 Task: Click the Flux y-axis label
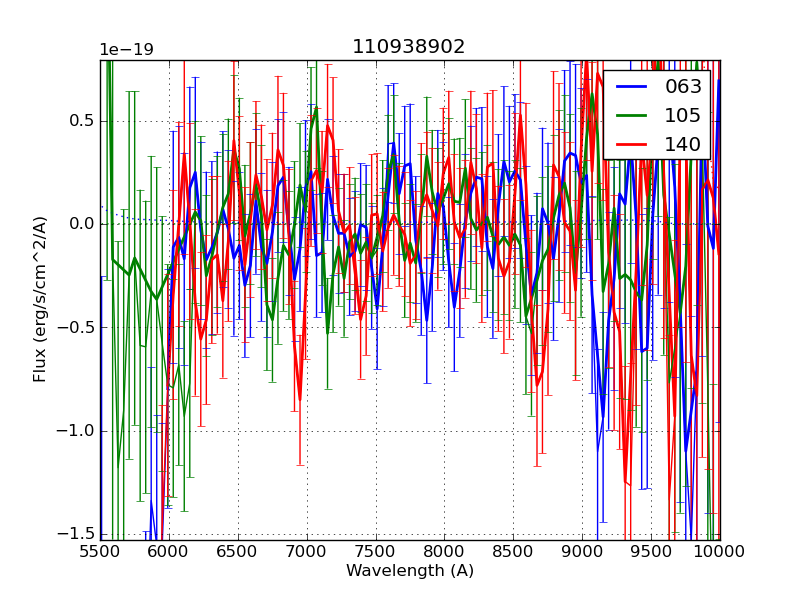40,299
